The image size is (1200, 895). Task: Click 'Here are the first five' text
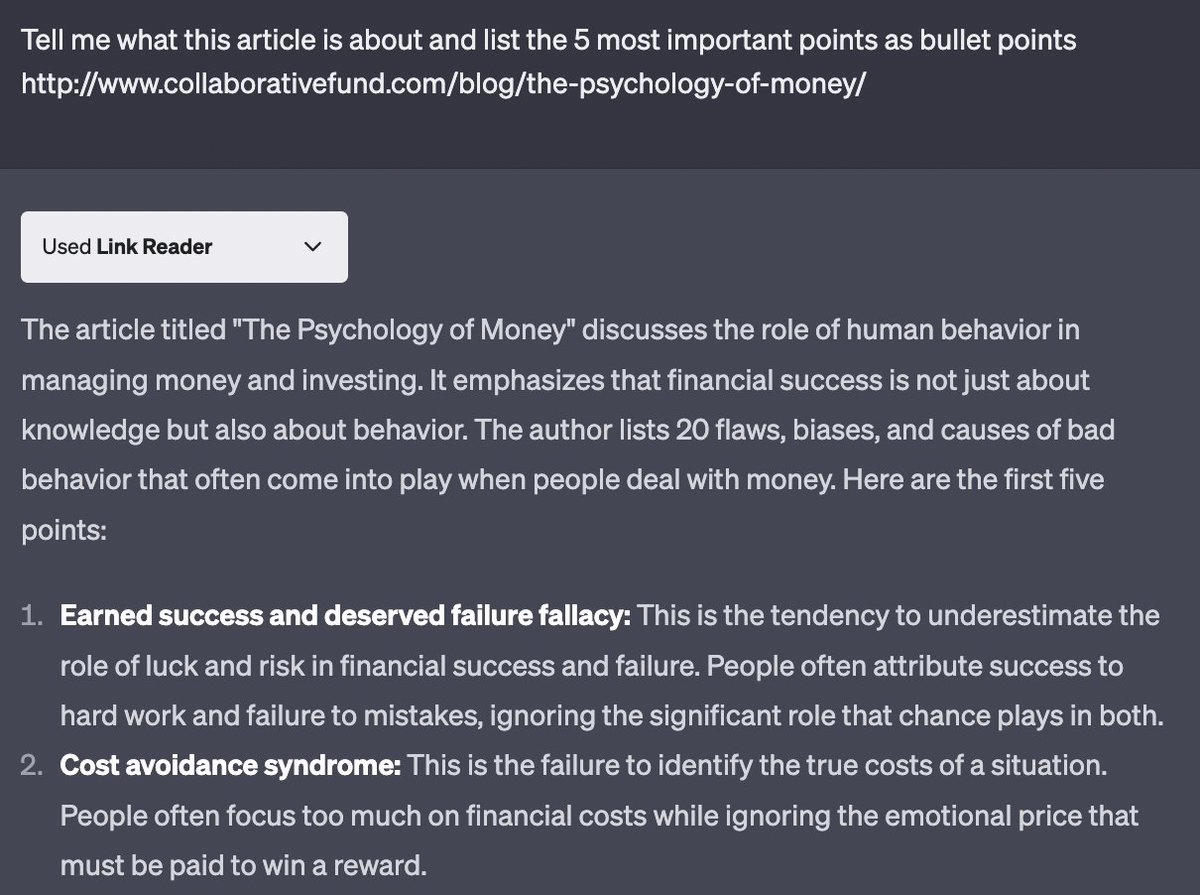click(958, 480)
